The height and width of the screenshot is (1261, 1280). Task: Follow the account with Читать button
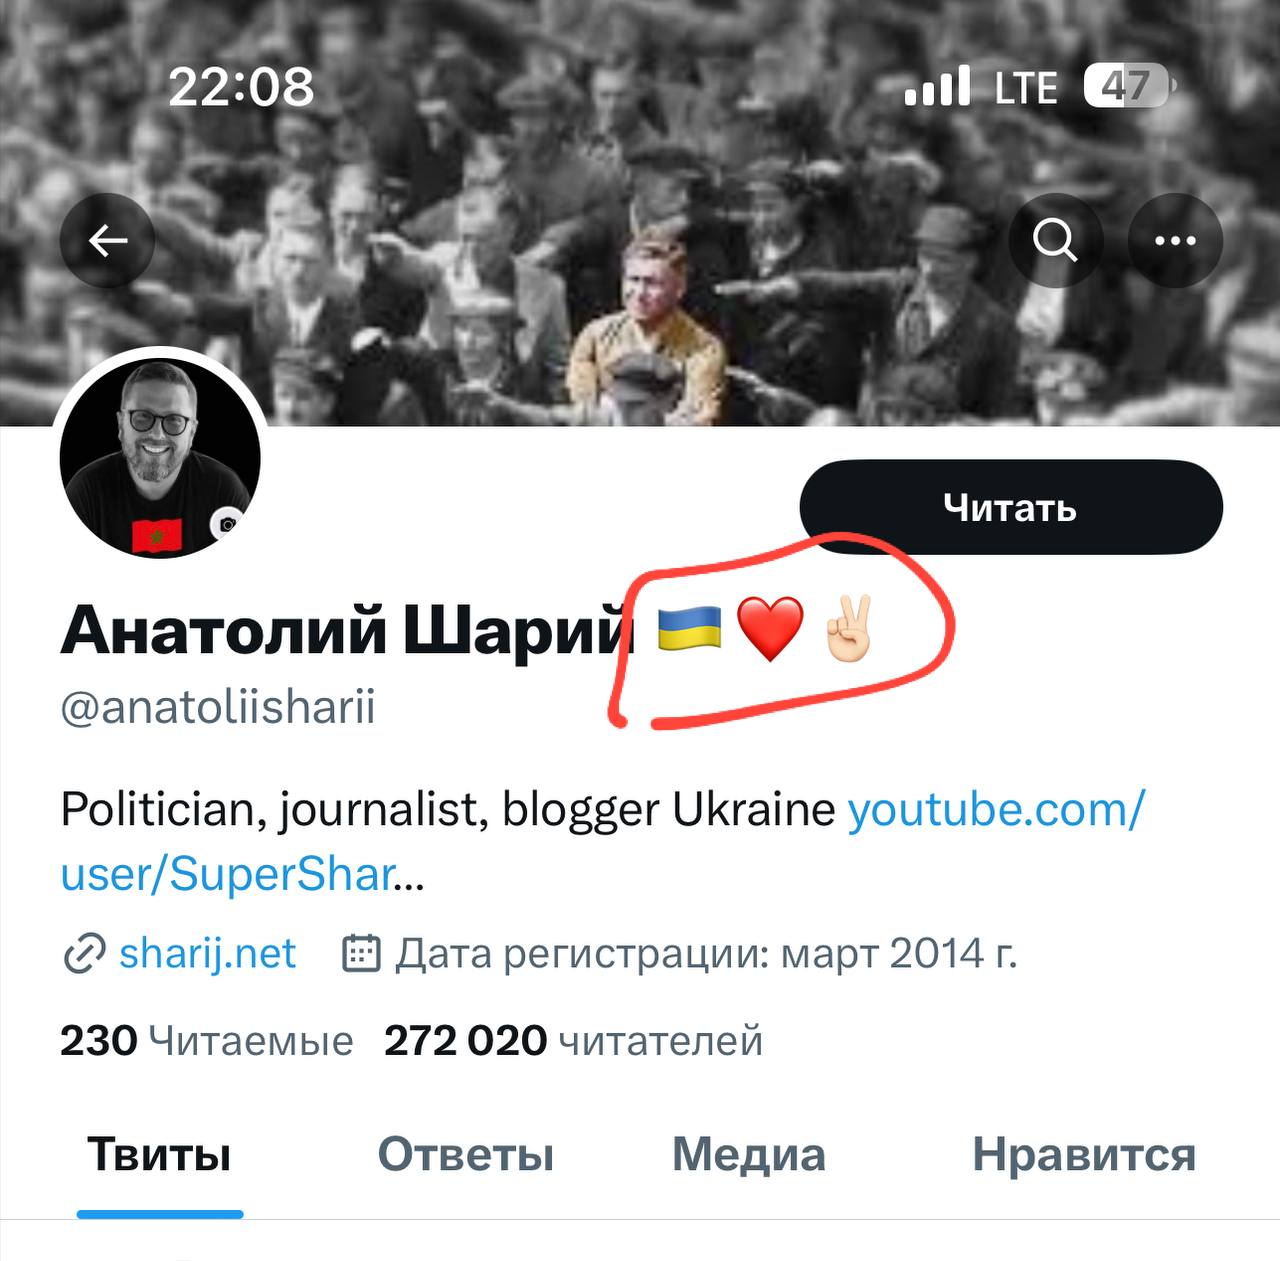click(1011, 508)
